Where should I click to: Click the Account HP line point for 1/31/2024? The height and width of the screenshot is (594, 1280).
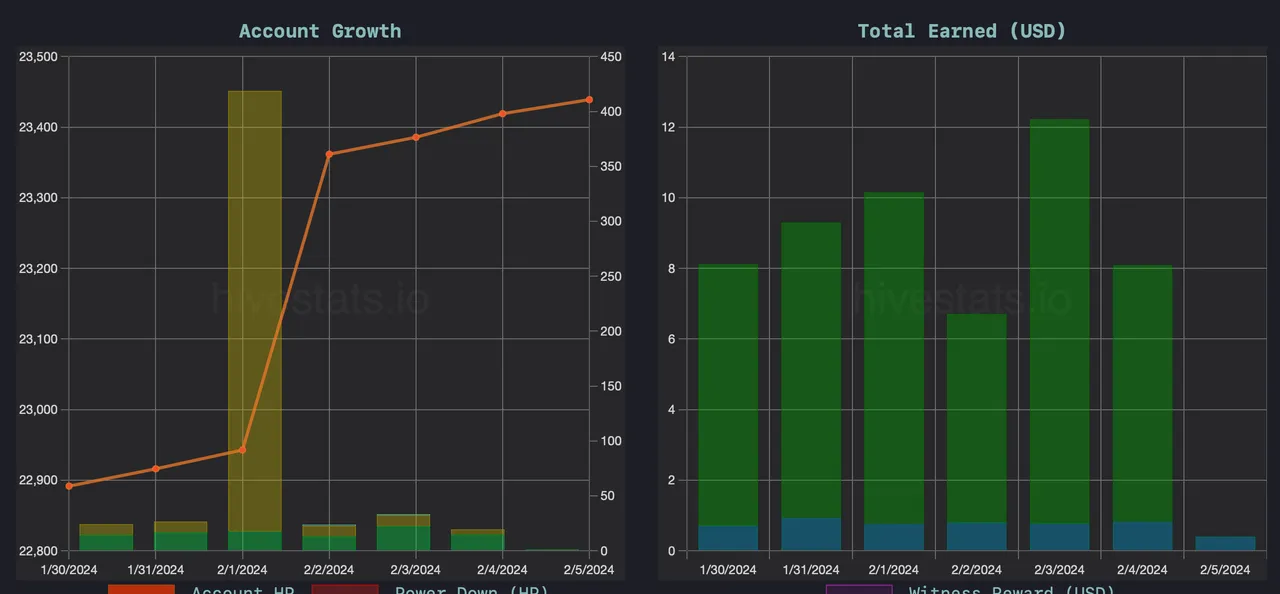(155, 468)
